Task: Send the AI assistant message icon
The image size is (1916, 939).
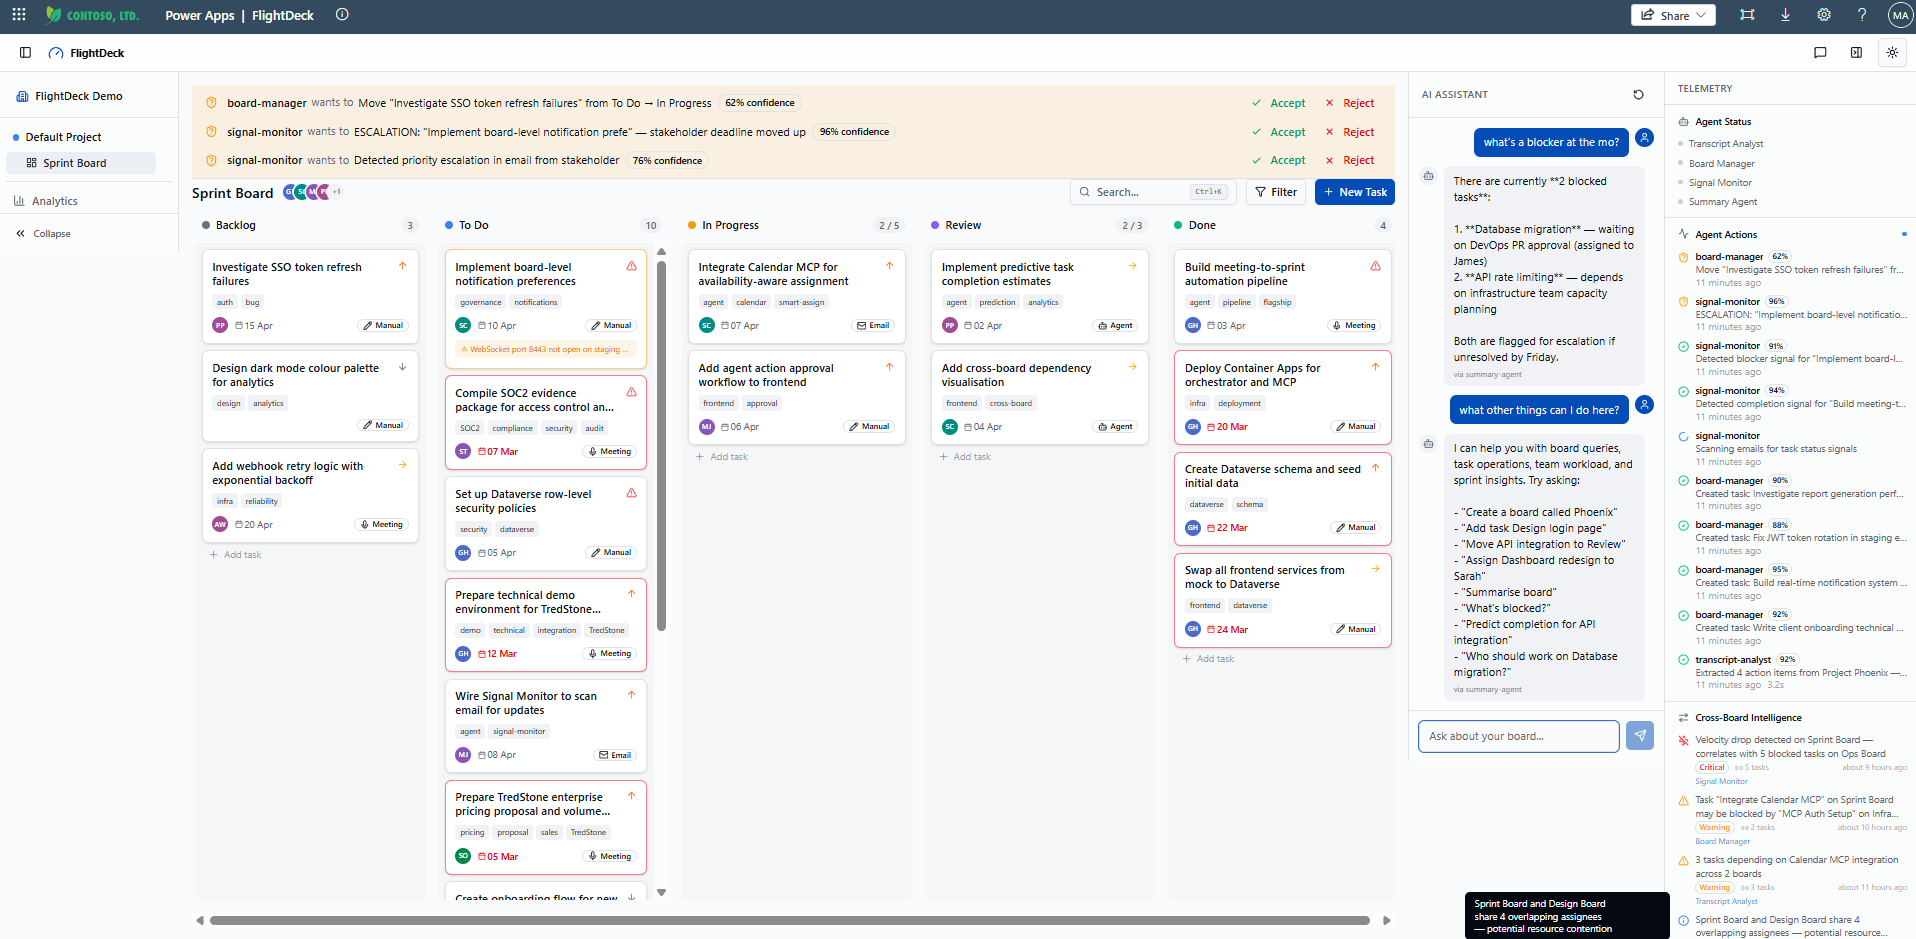Action: [1640, 736]
